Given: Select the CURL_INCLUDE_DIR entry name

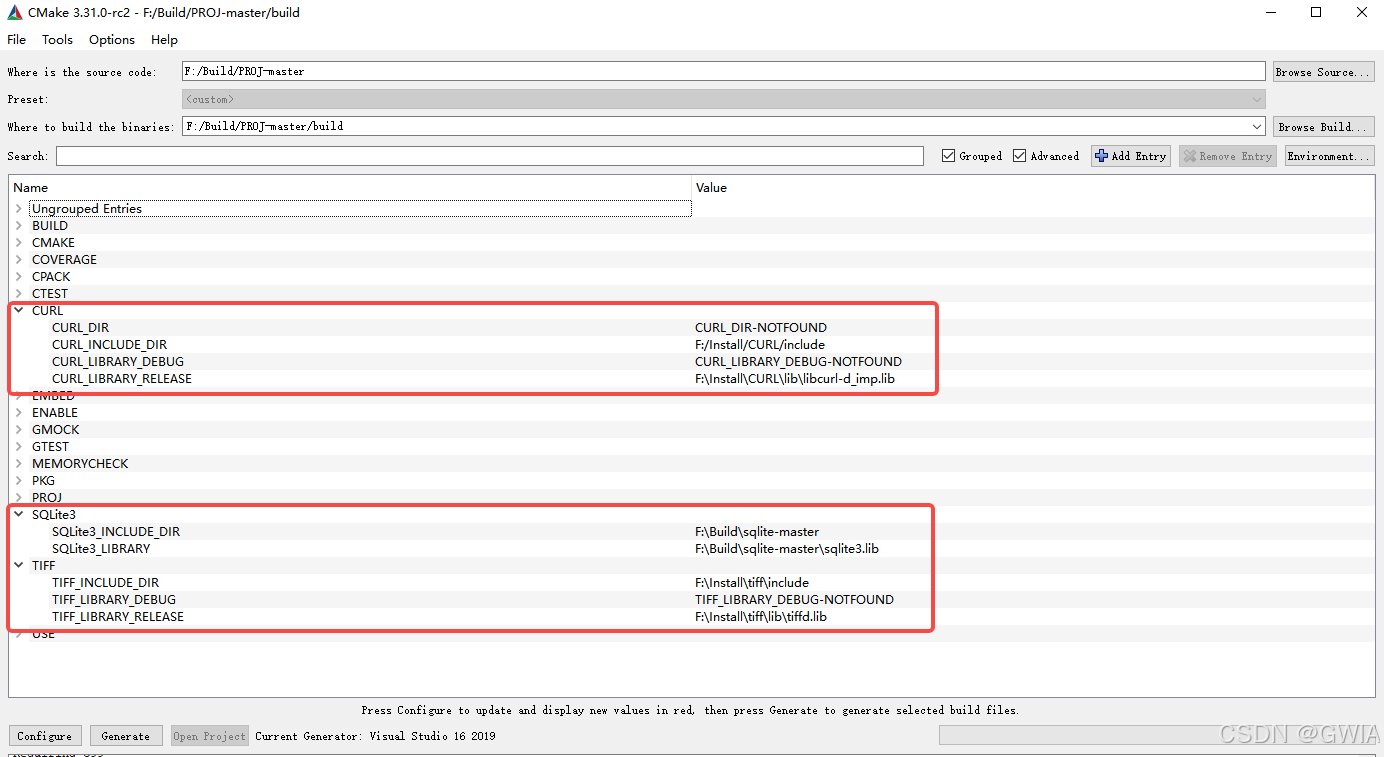Looking at the screenshot, I should (109, 345).
